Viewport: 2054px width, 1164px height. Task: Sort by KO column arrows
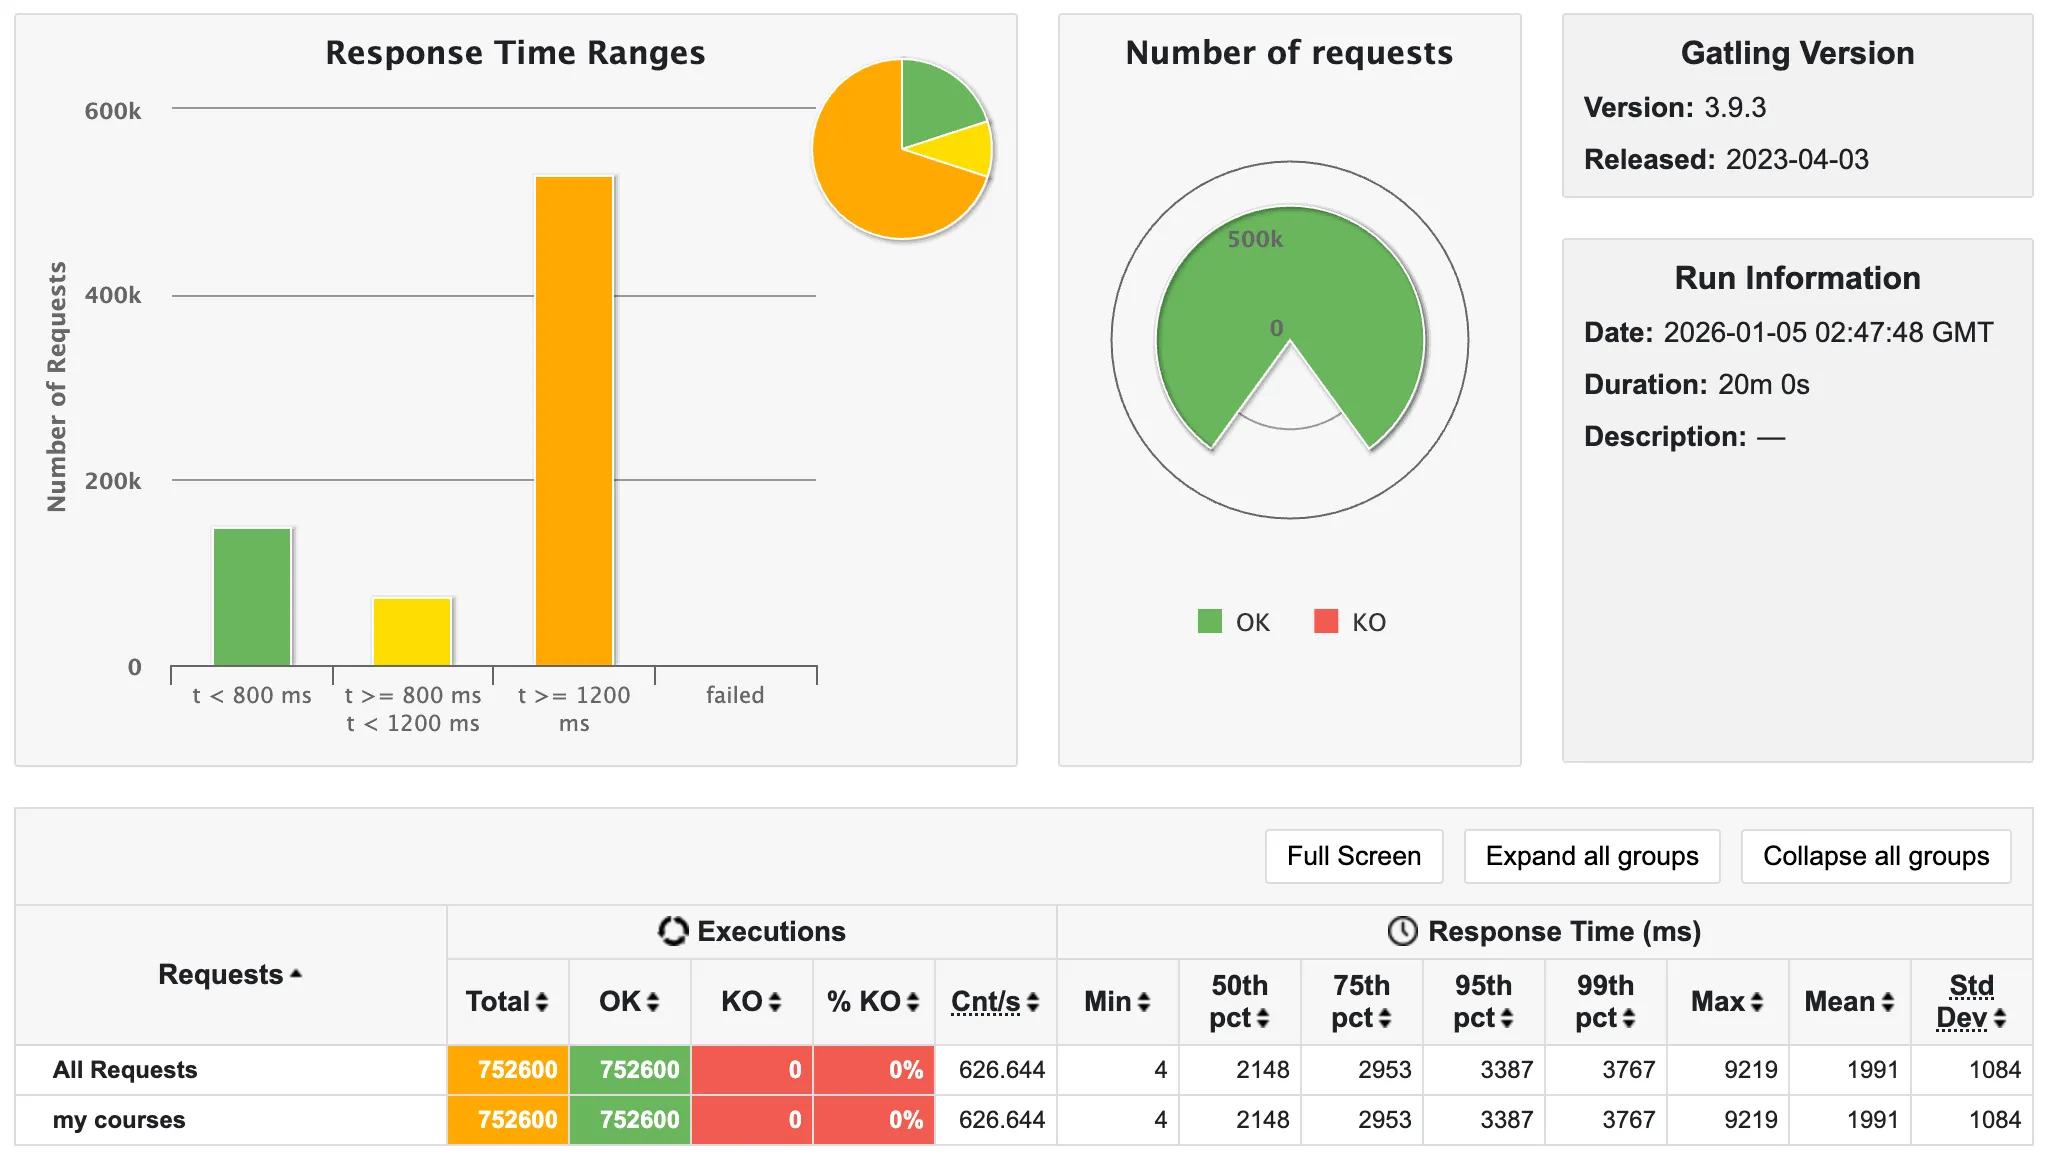(x=774, y=1002)
